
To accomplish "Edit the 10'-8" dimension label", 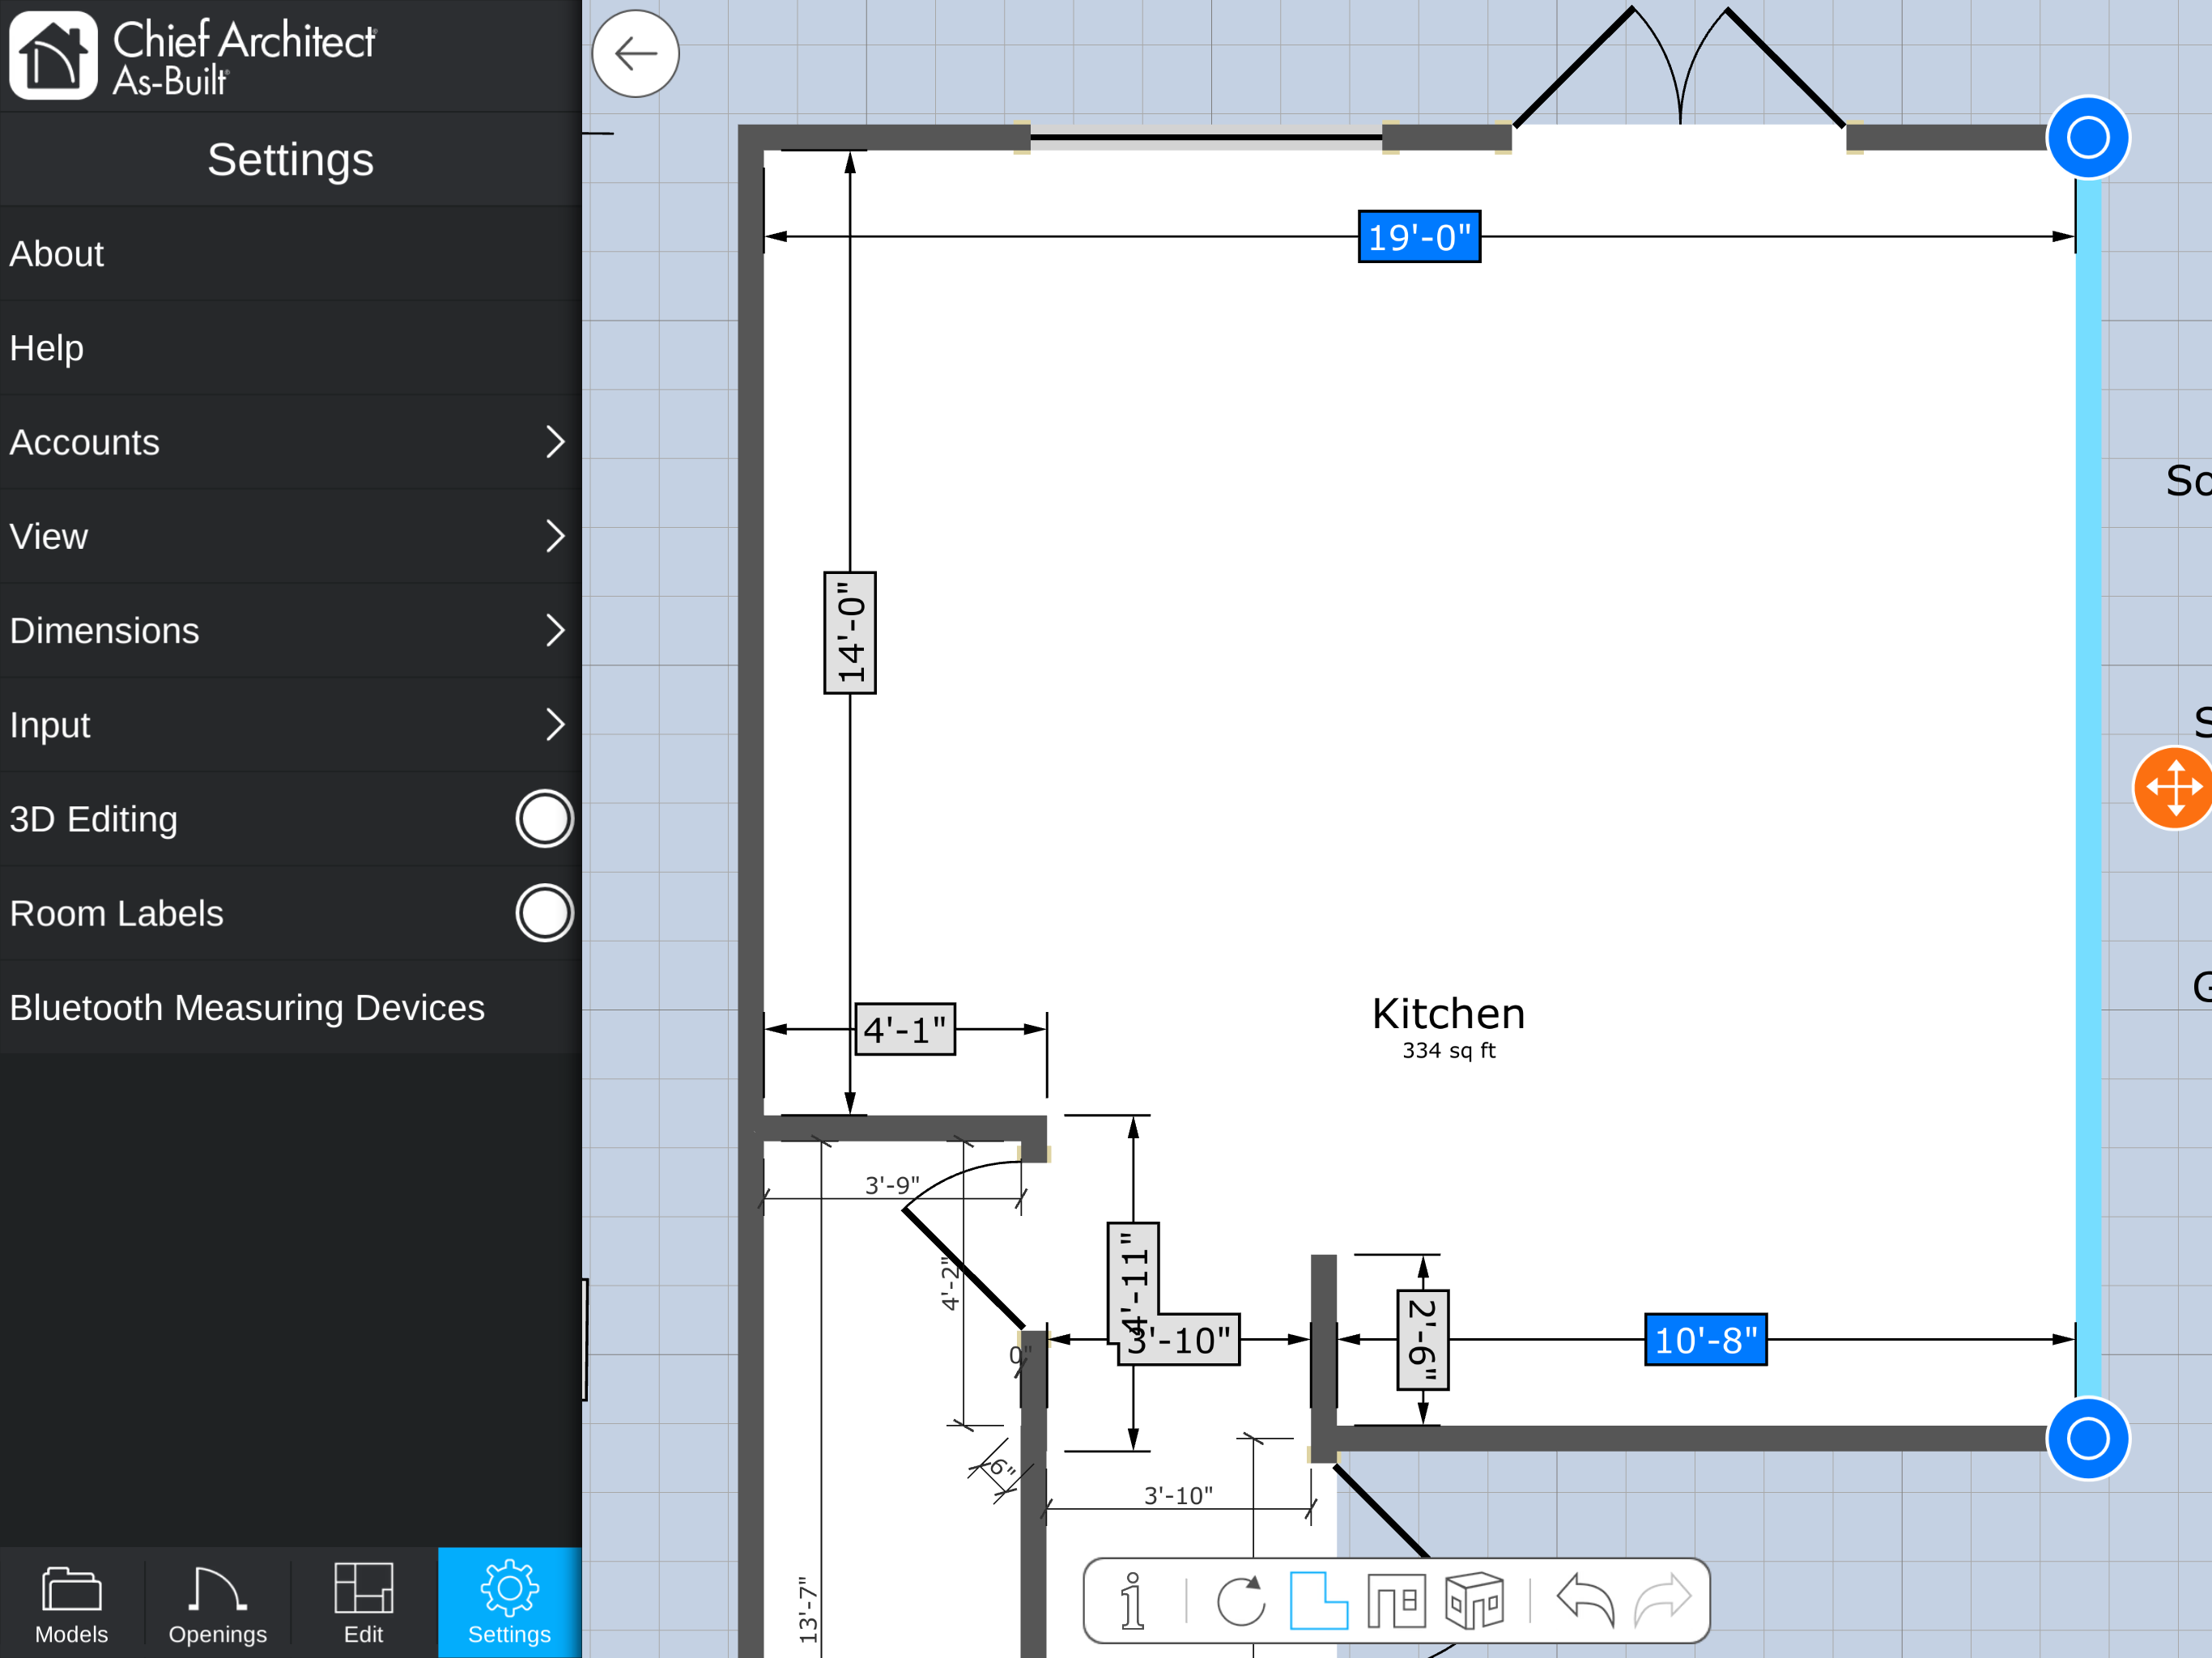I will [x=1706, y=1340].
